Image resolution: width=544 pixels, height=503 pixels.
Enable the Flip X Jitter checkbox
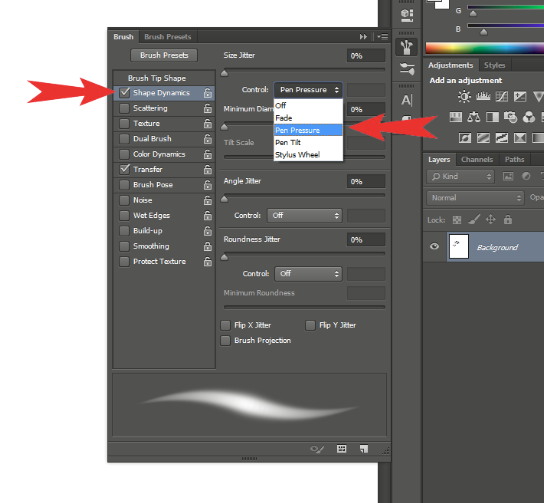(226, 325)
